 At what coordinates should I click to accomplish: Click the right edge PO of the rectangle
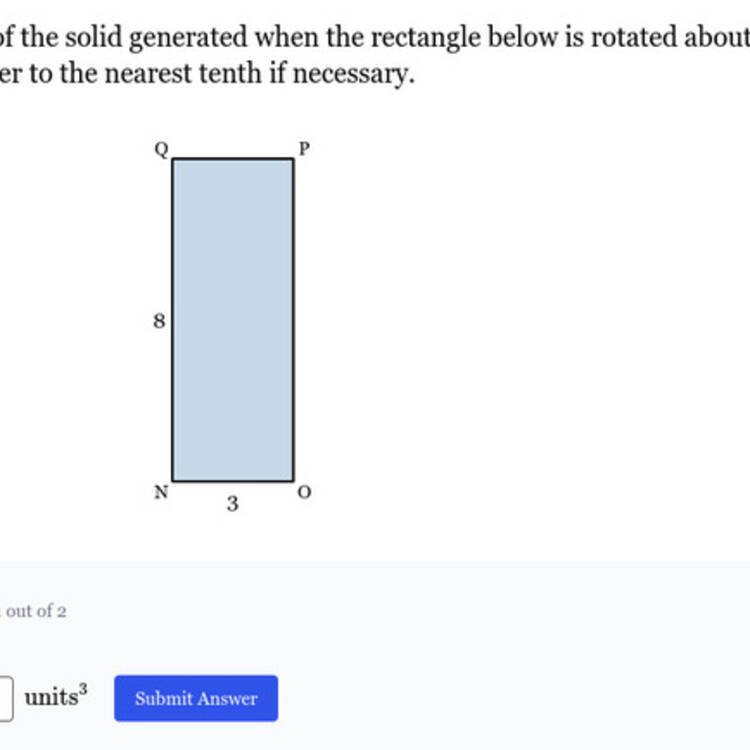click(293, 320)
